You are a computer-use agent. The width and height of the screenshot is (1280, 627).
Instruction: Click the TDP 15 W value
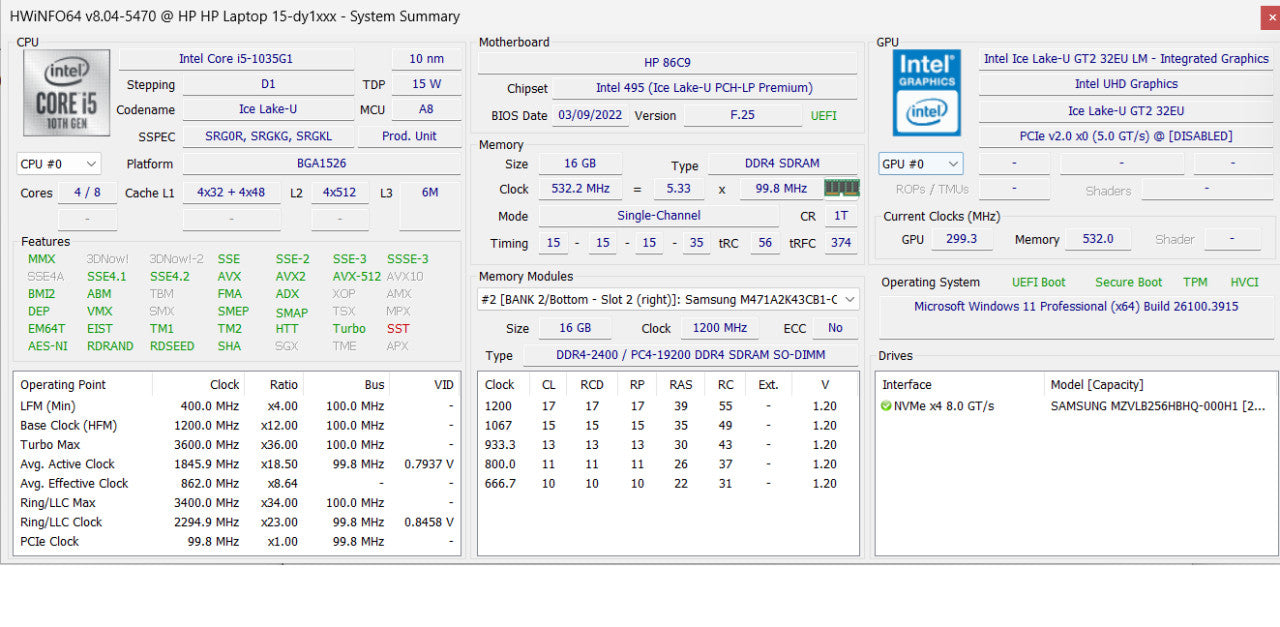[426, 85]
